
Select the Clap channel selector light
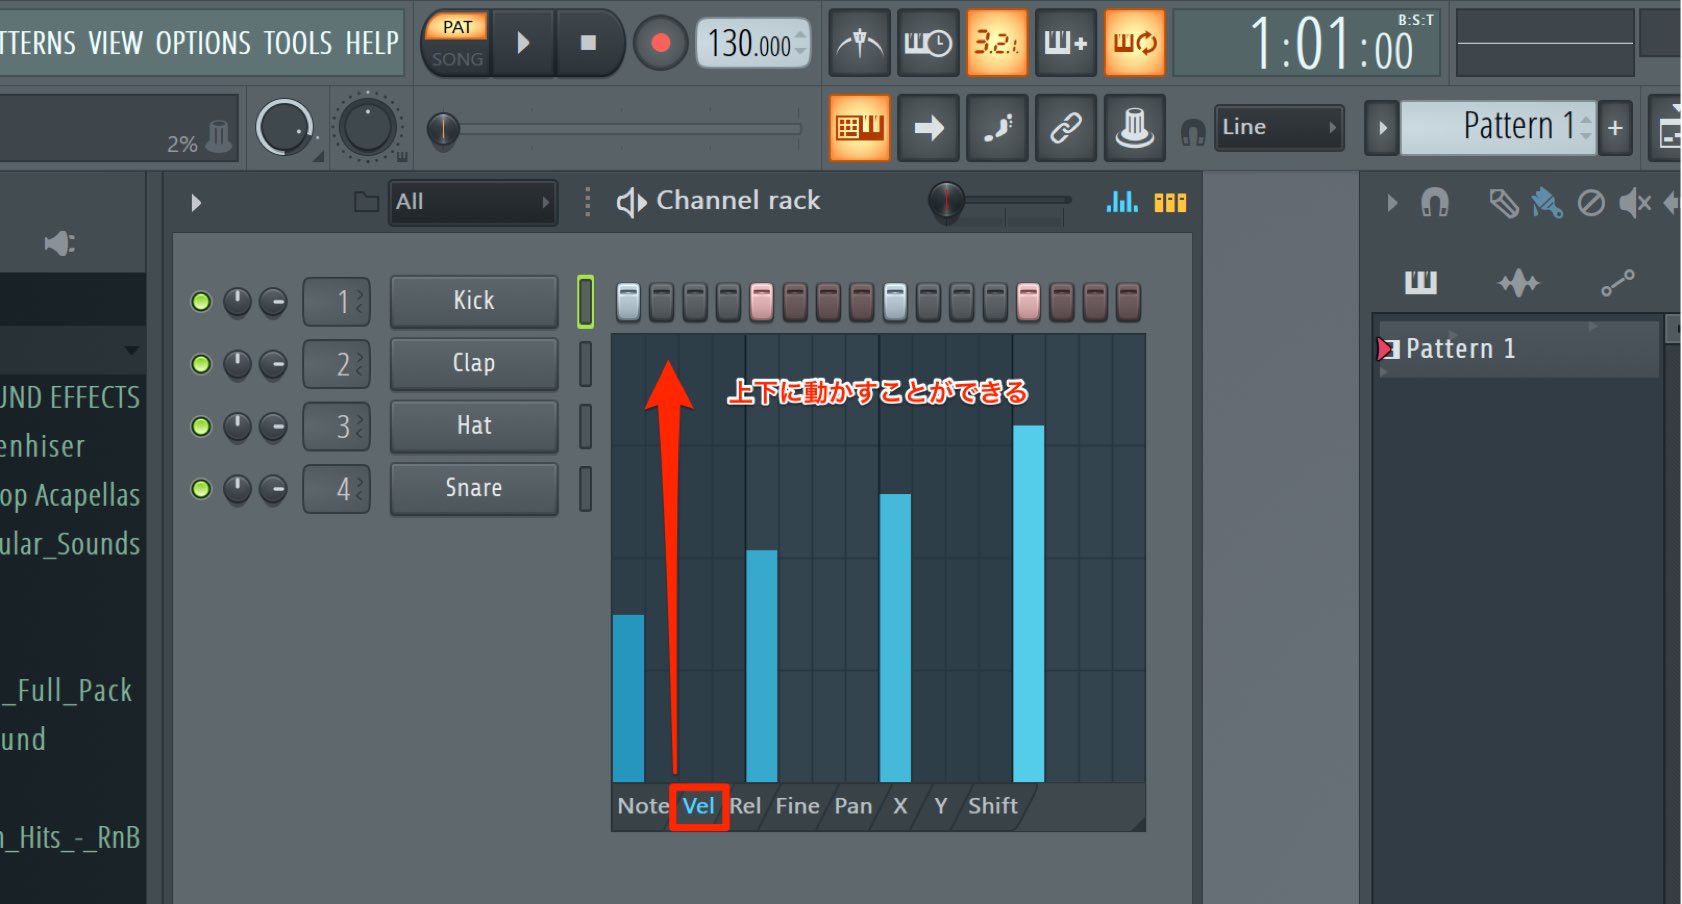(x=585, y=364)
